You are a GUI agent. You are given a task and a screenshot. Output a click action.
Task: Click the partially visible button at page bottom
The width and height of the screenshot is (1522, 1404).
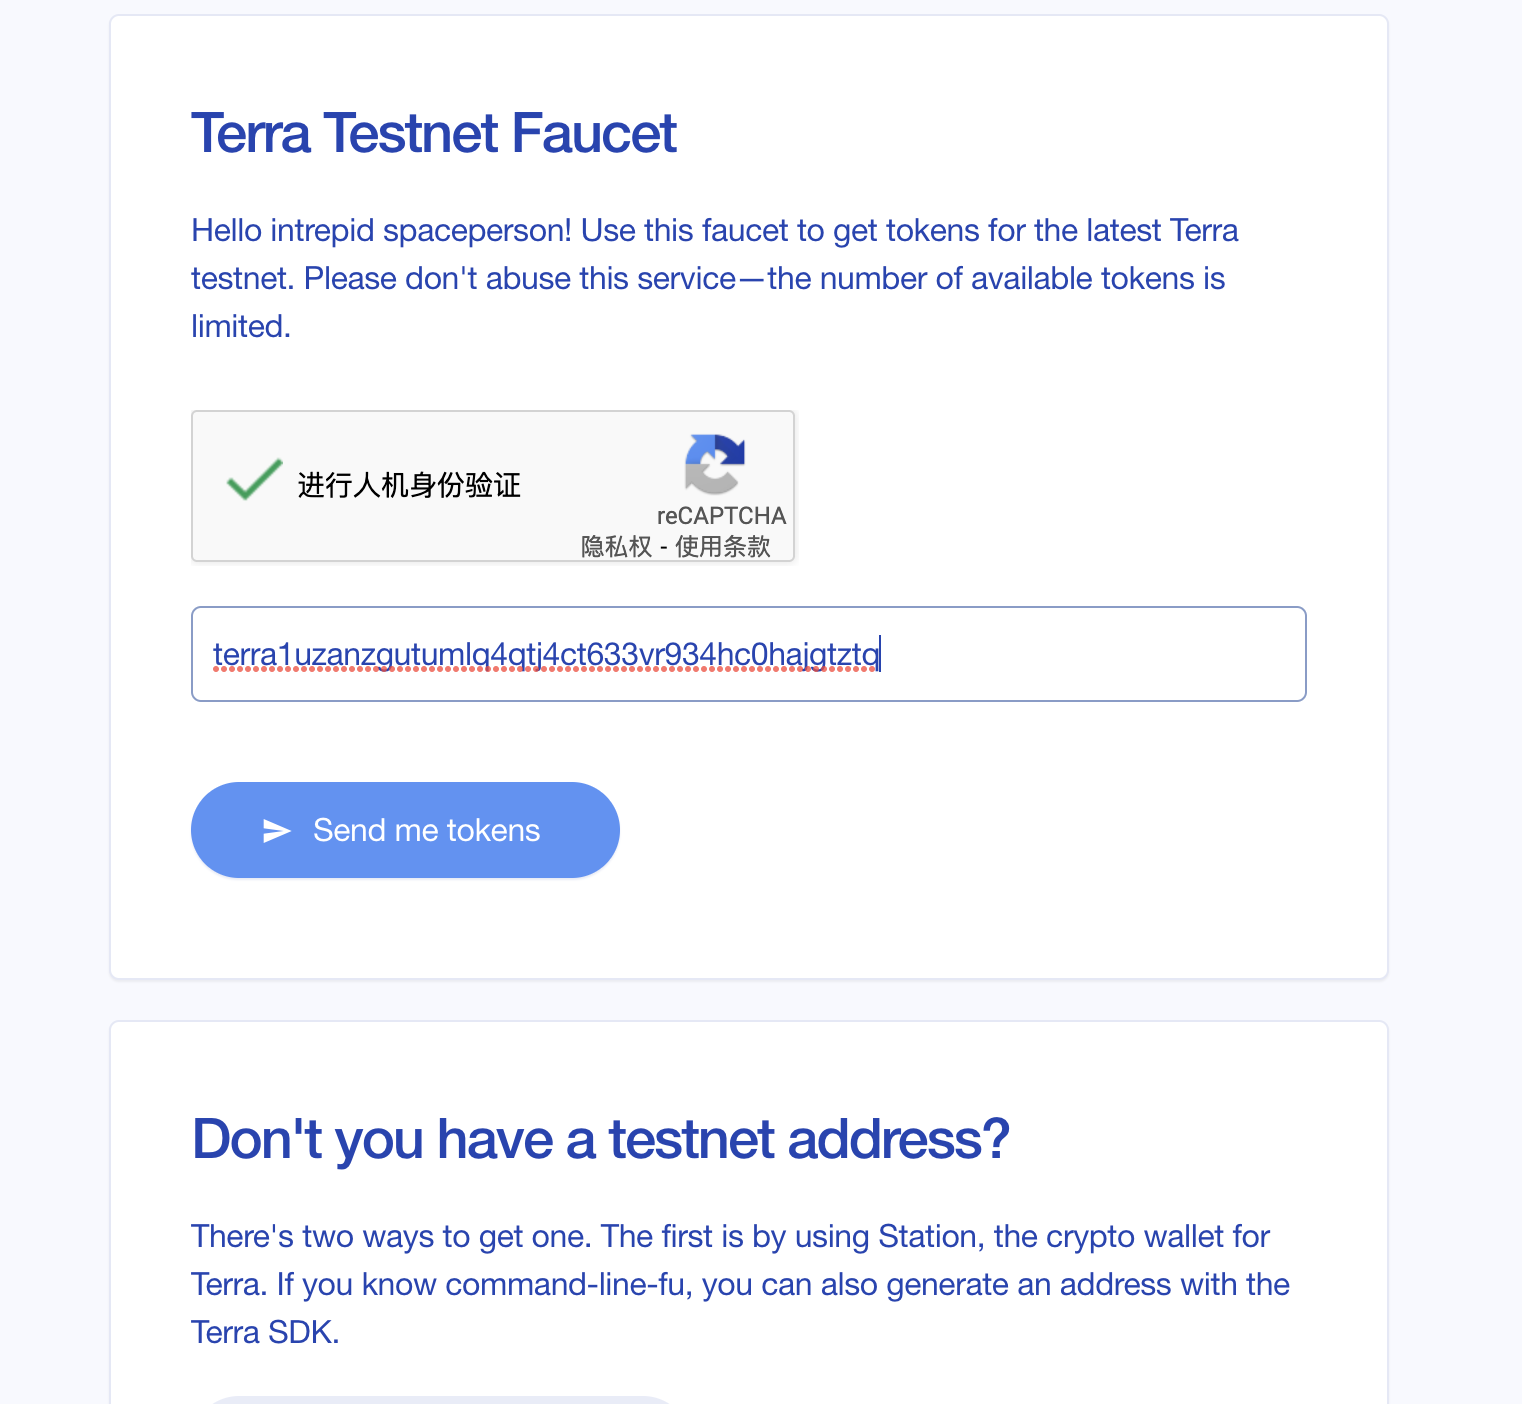tap(440, 1399)
